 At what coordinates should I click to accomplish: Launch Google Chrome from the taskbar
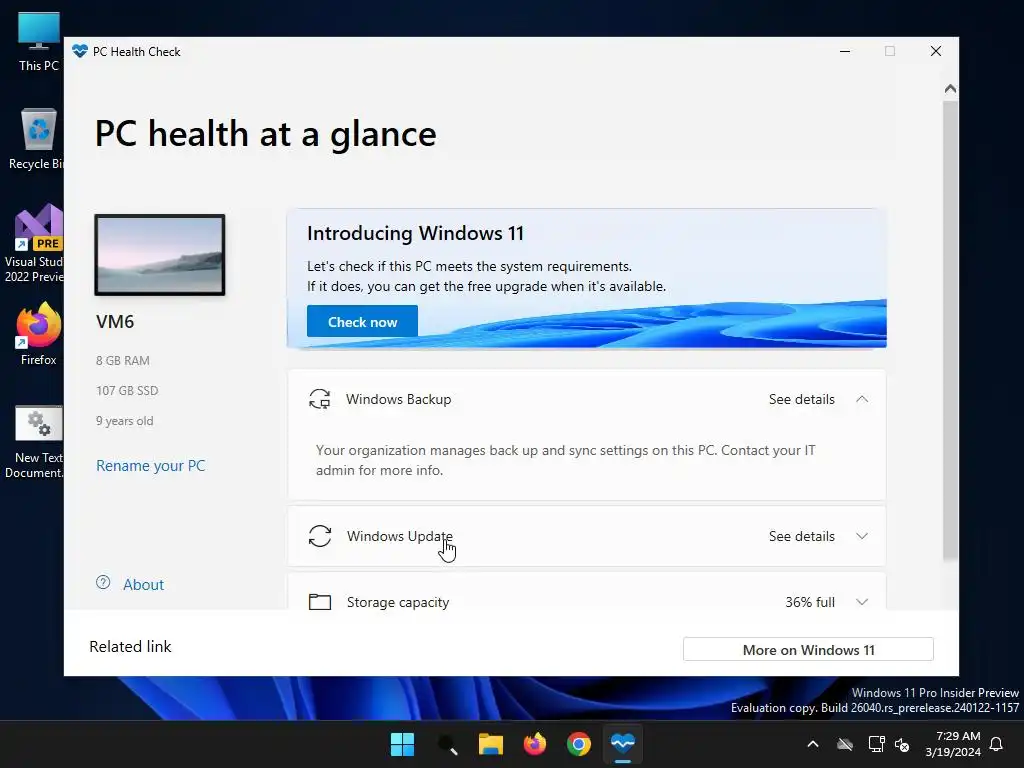(579, 744)
